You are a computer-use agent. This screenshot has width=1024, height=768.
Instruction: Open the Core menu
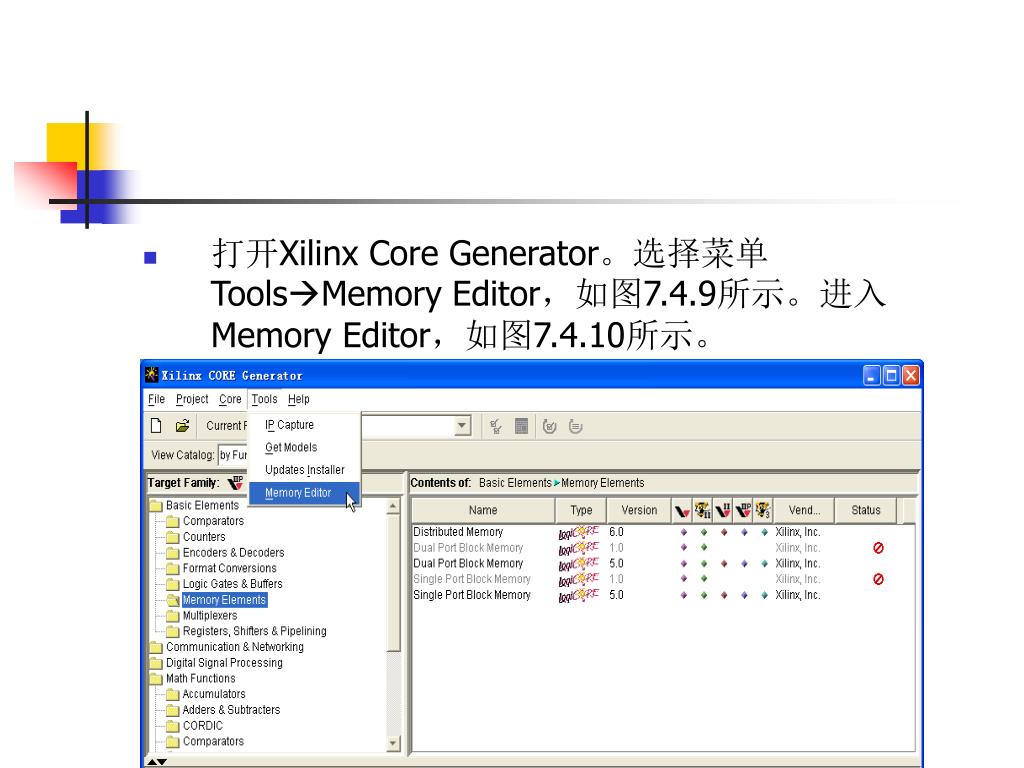(230, 399)
